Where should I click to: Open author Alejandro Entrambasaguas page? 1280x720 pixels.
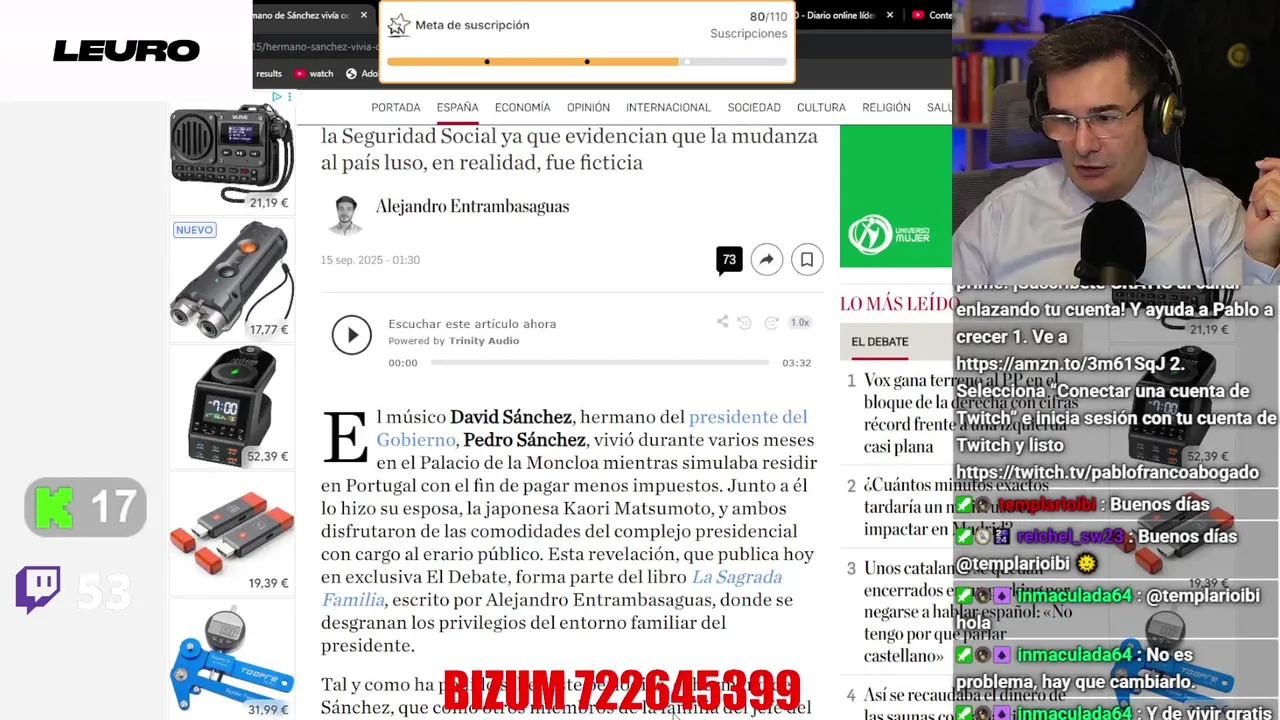pyautogui.click(x=472, y=207)
